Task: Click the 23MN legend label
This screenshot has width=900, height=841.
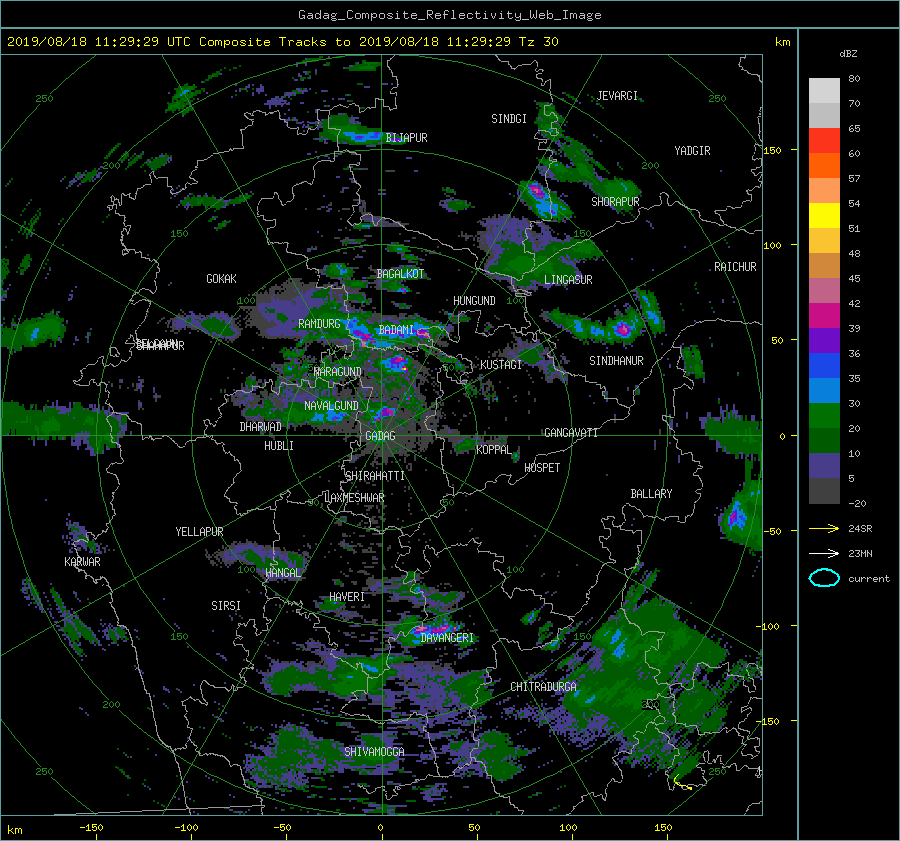Action: point(860,553)
